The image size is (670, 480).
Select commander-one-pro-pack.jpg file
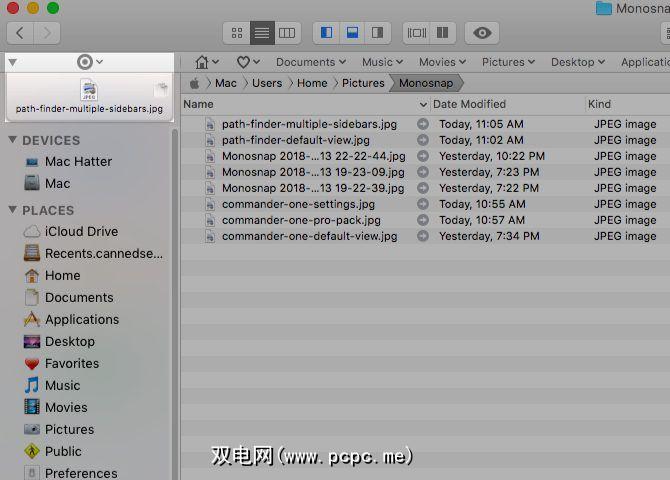[301, 220]
